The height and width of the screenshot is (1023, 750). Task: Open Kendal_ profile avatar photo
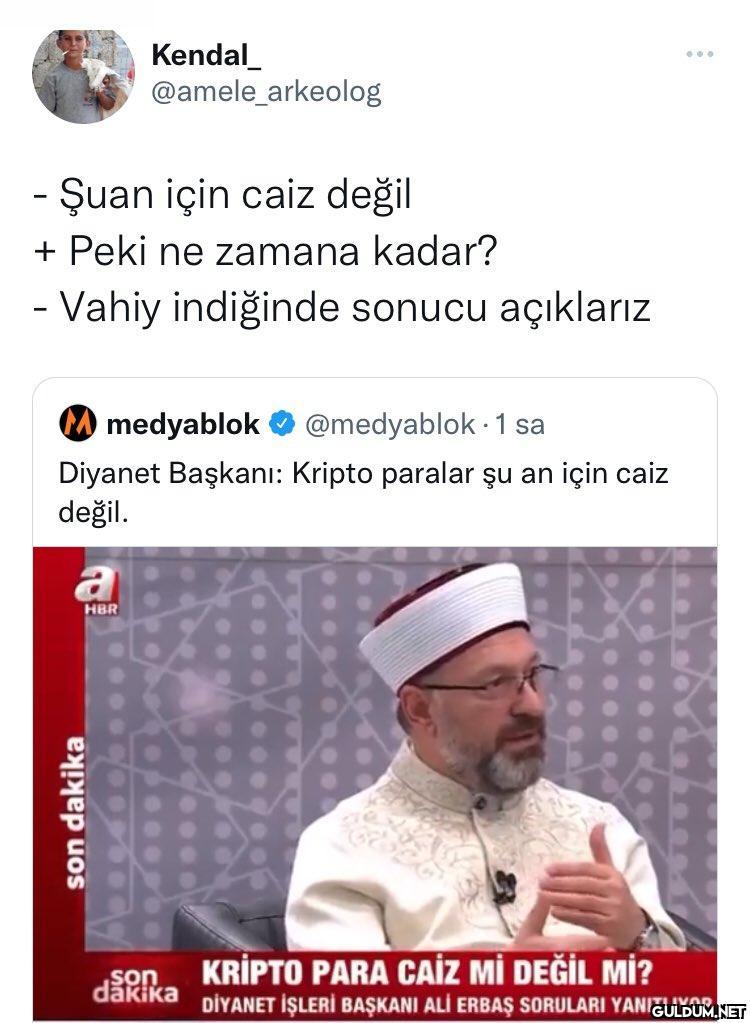[83, 76]
